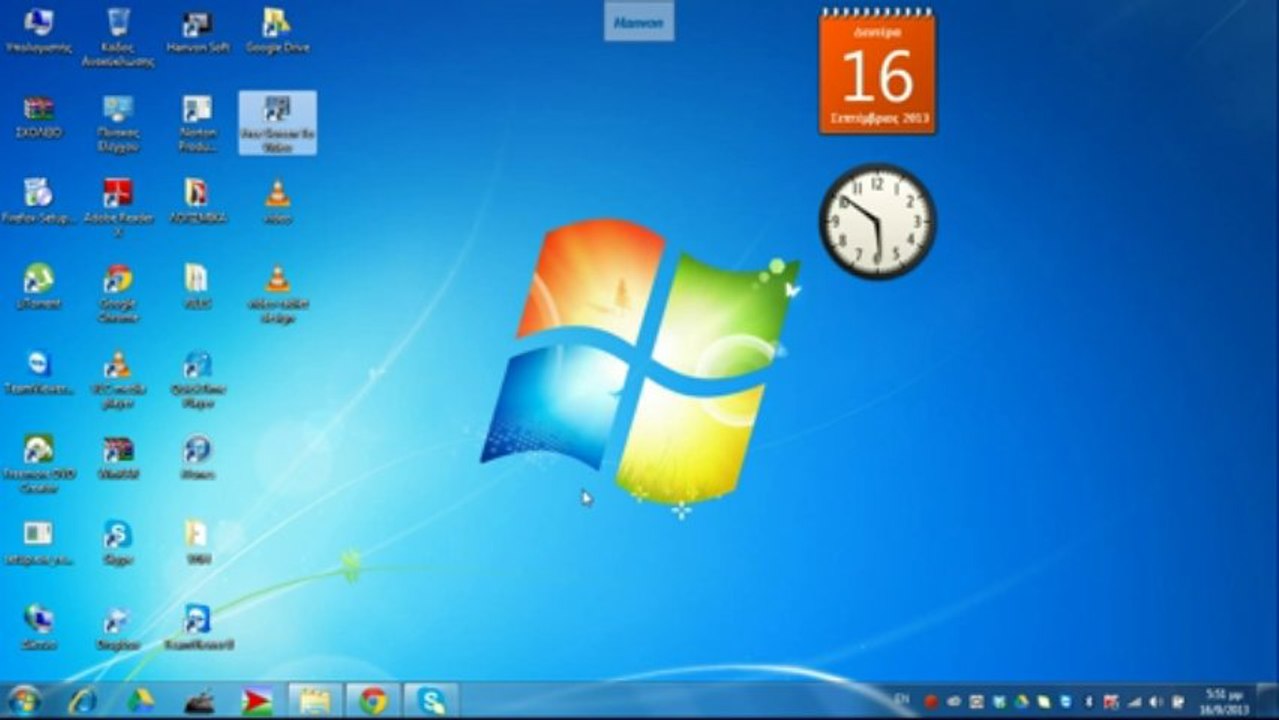This screenshot has height=720, width=1279.
Task: Switch to Google Chrome on the taskbar
Action: tap(373, 701)
